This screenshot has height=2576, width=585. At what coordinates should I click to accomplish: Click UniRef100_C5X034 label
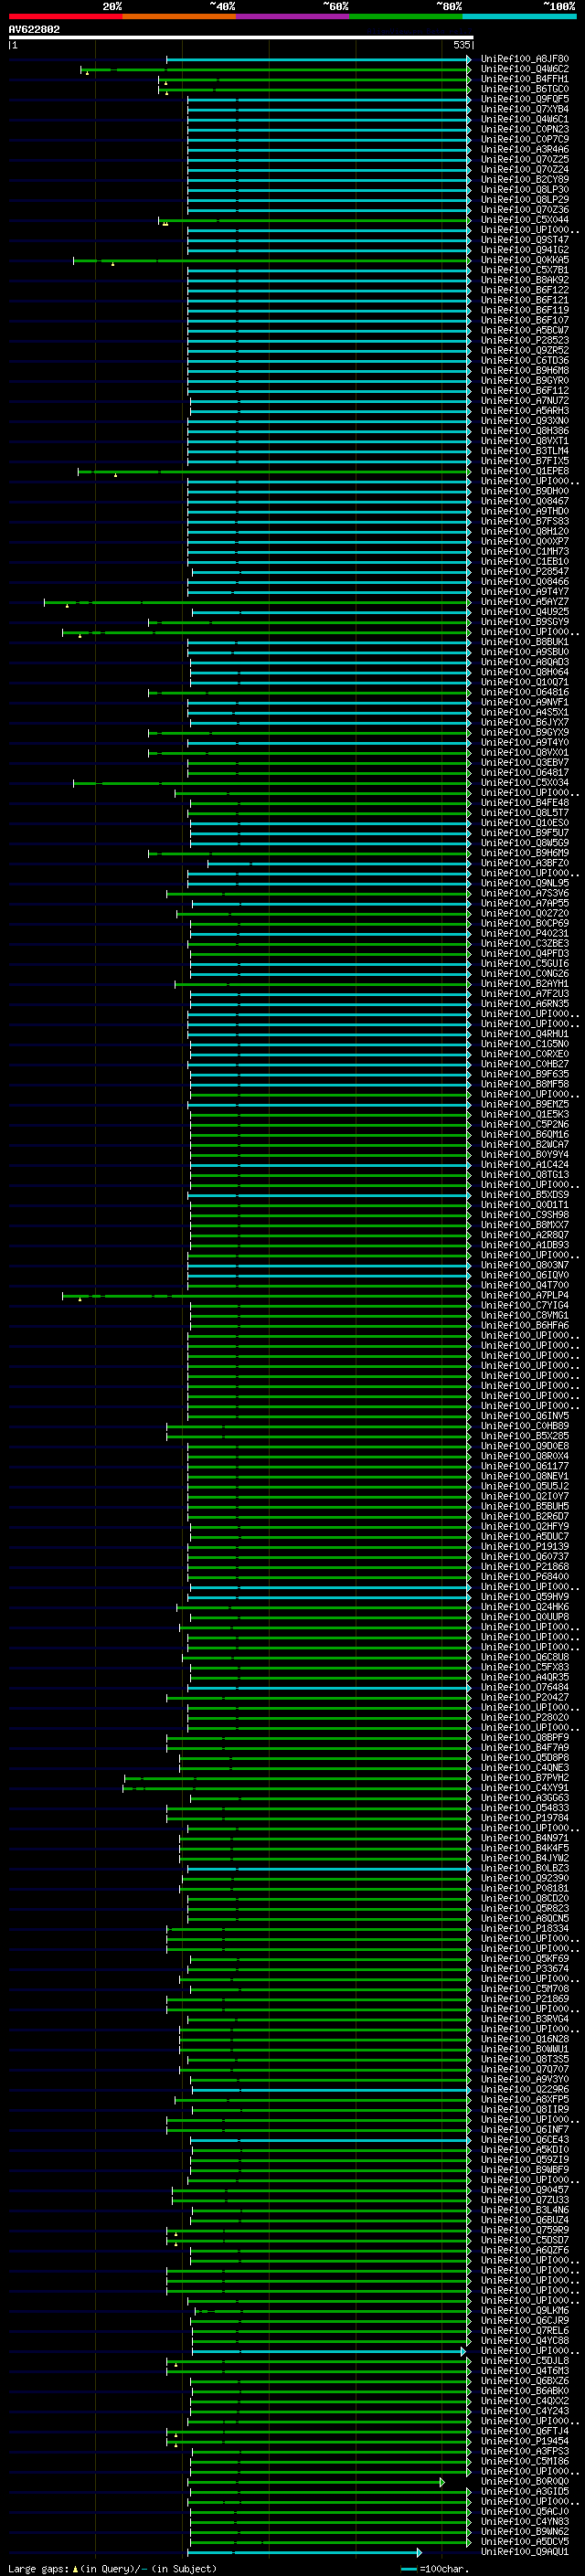coord(525,783)
